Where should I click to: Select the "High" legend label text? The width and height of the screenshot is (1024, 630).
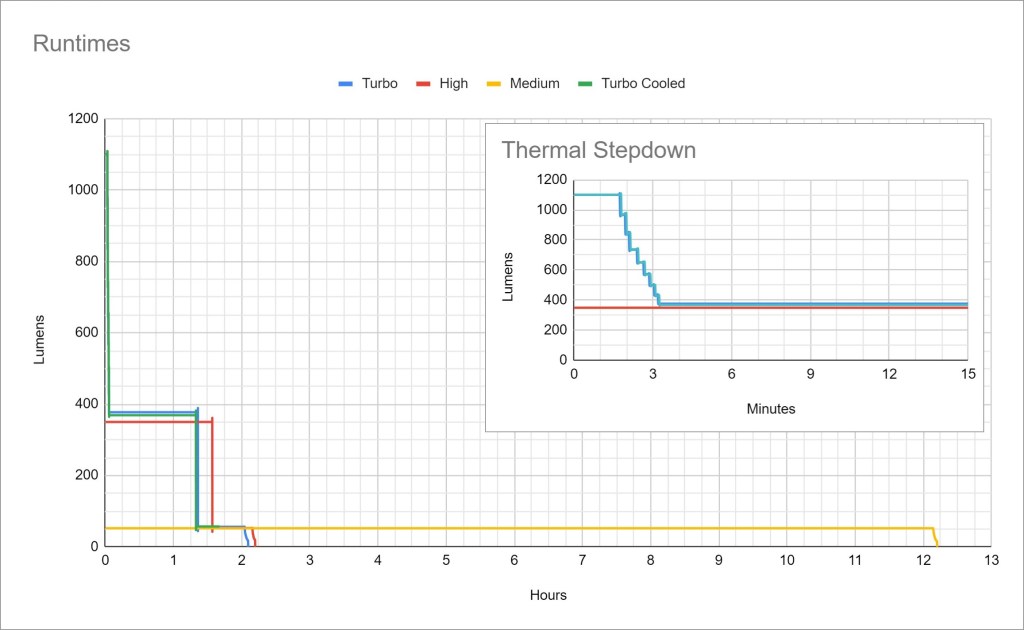tap(453, 84)
